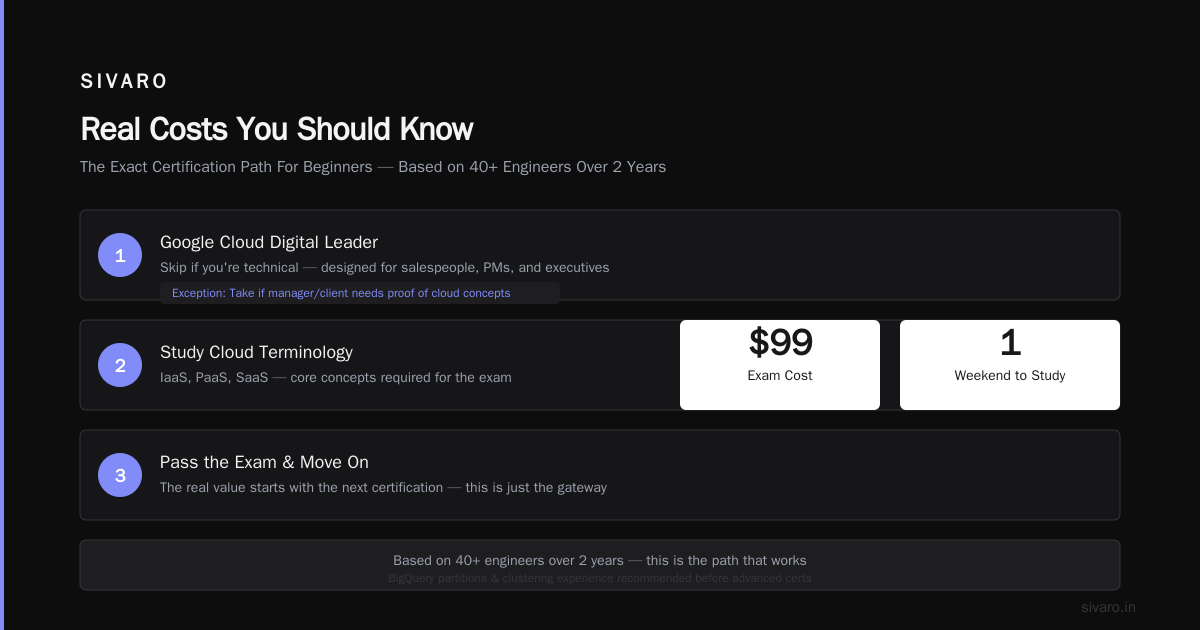Screen dimensions: 1200x630
Task: Click the IaaS, PaaS, SaaS description text
Action: (x=336, y=378)
